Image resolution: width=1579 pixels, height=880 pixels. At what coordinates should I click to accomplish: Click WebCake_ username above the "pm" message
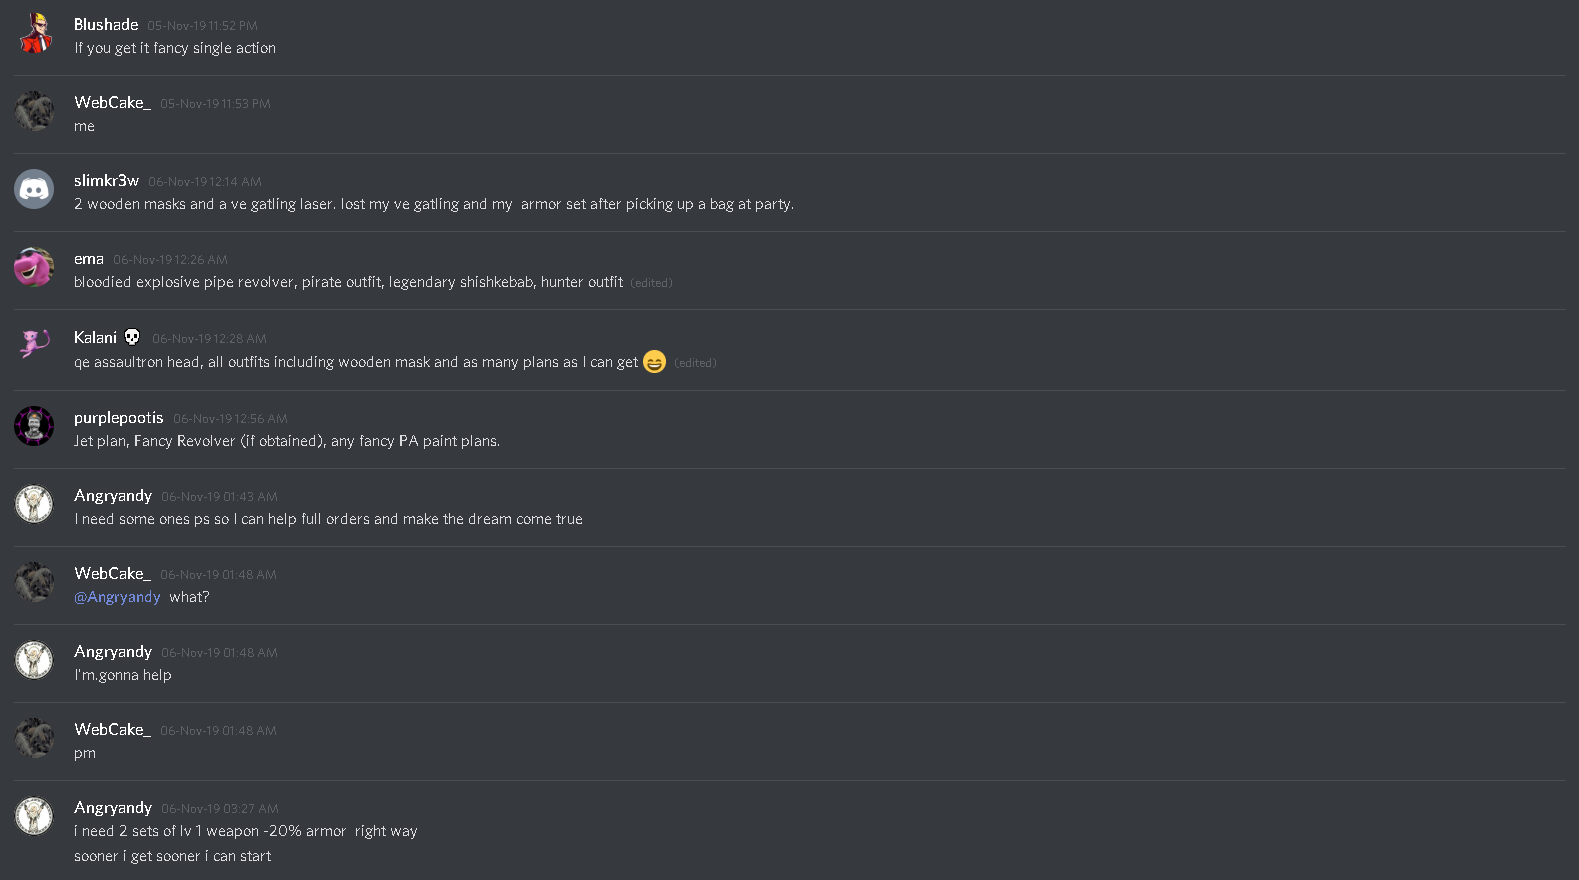(x=112, y=730)
